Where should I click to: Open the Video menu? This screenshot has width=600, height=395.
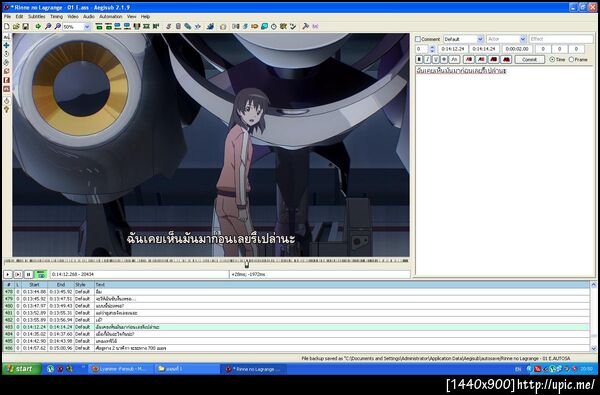pyautogui.click(x=73, y=16)
